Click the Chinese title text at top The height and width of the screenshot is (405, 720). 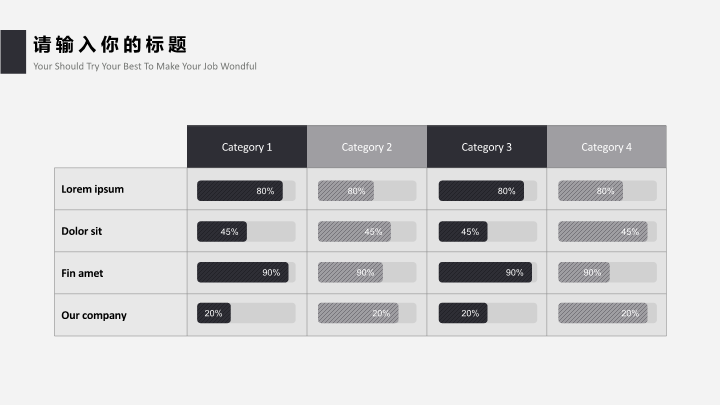[x=110, y=45]
